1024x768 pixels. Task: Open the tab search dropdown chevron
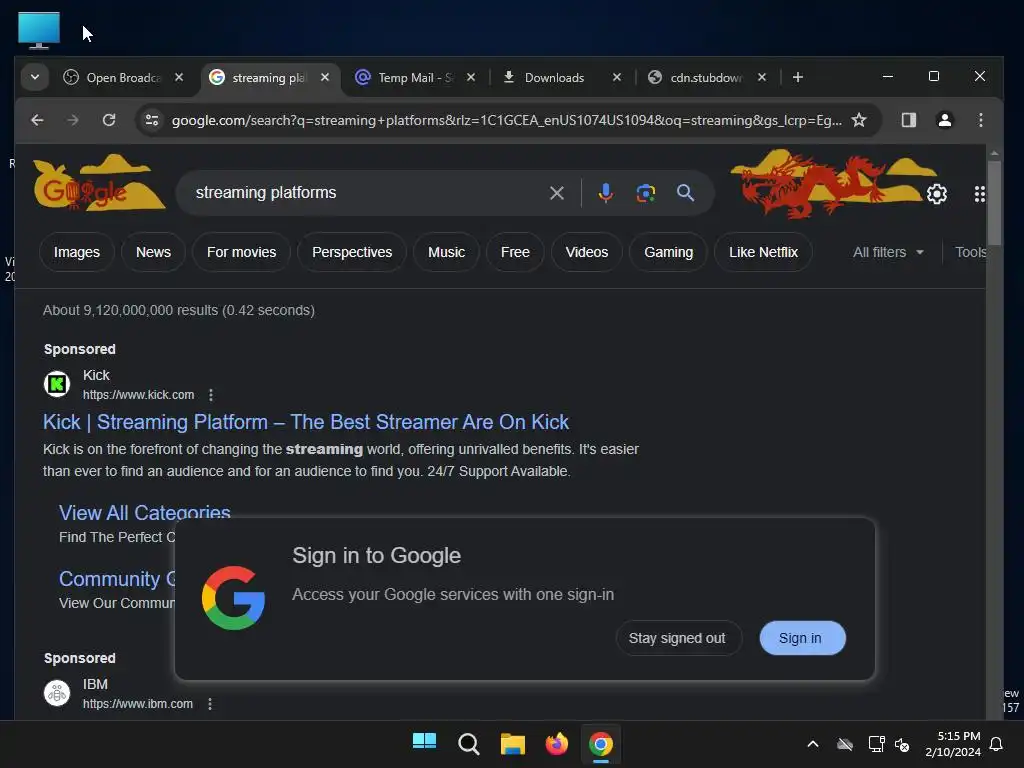coord(35,77)
